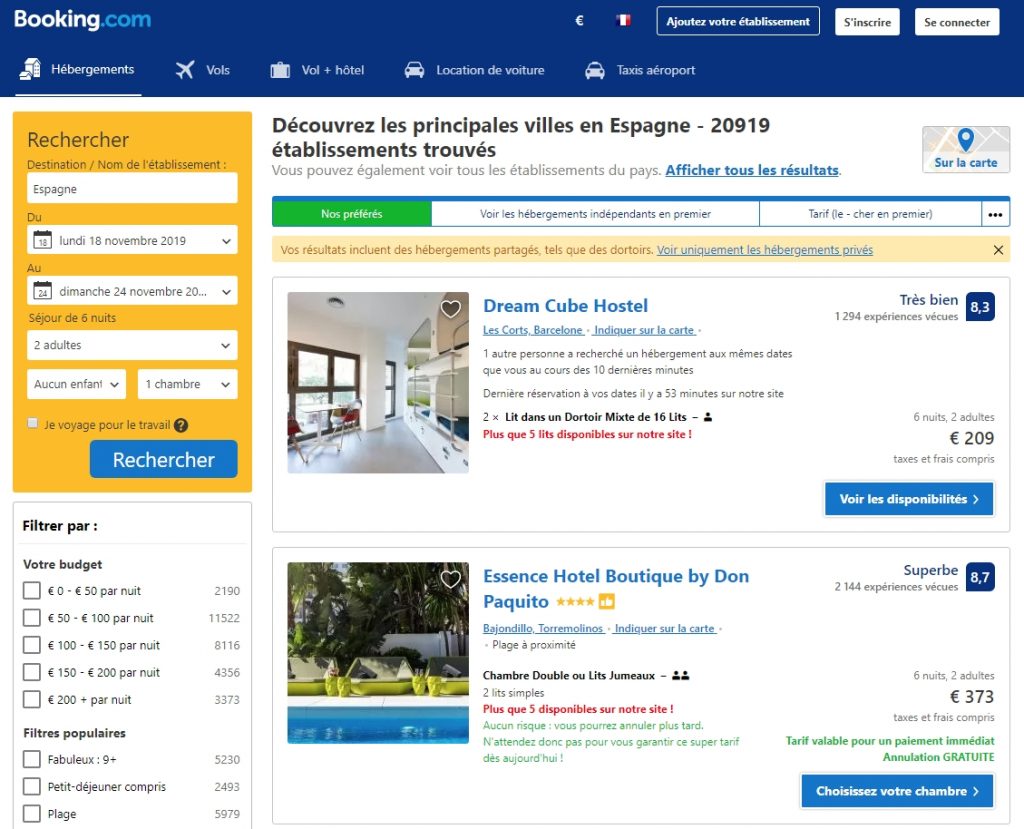The height and width of the screenshot is (829, 1024).
Task: Expand the 2 adultes dropdown
Action: click(x=132, y=345)
